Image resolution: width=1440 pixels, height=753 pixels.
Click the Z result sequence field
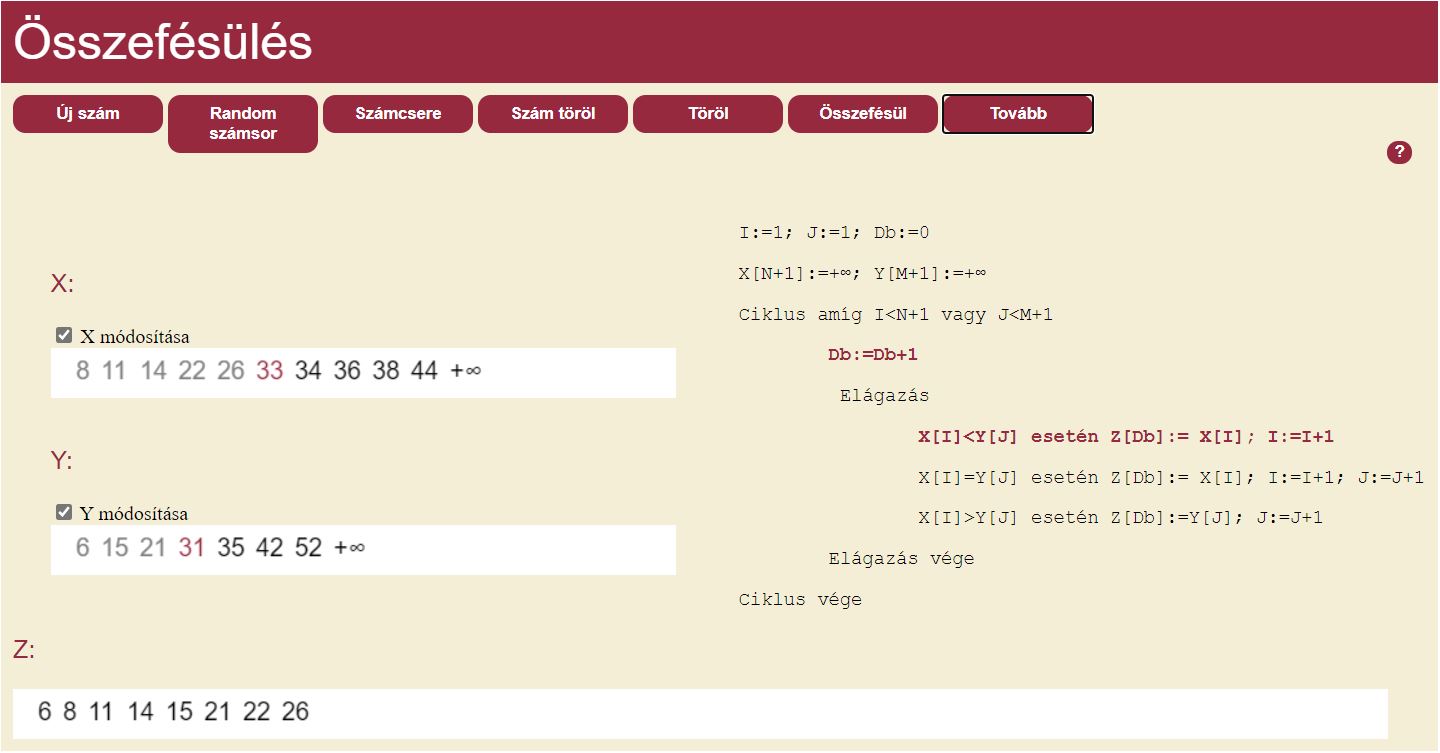click(700, 712)
